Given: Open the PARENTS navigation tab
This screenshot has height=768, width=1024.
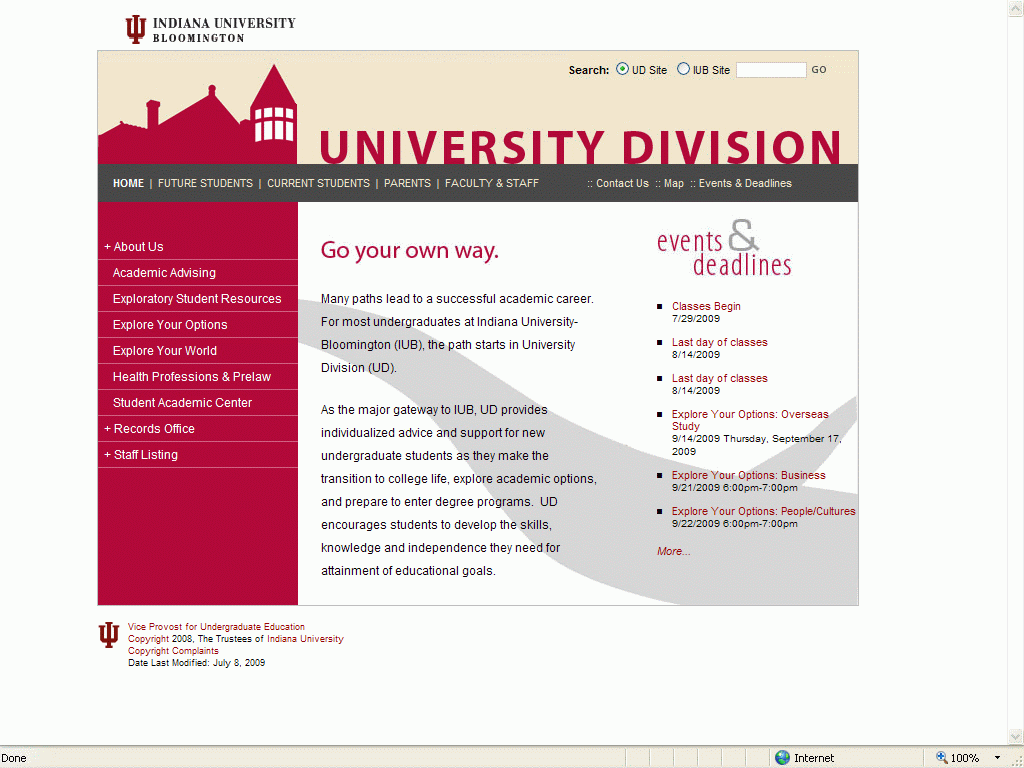Looking at the screenshot, I should point(407,184).
